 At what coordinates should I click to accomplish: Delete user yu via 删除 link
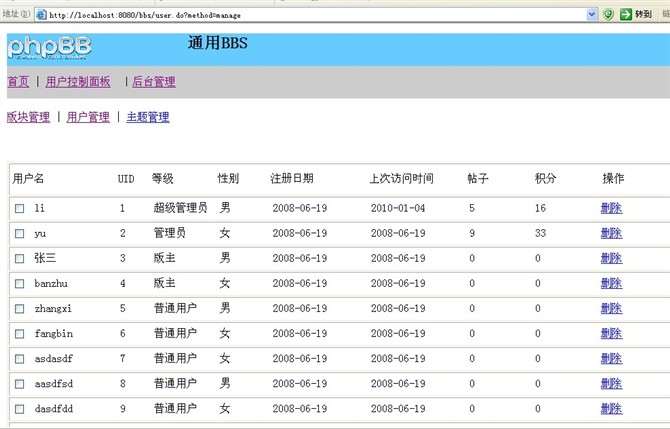point(611,233)
